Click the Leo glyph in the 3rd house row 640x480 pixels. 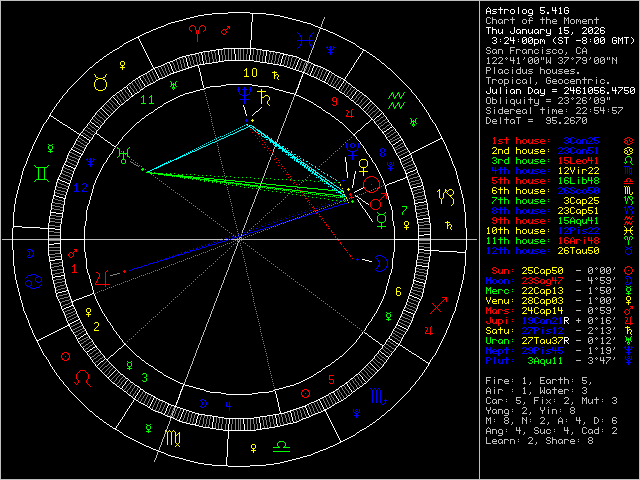[628, 161]
